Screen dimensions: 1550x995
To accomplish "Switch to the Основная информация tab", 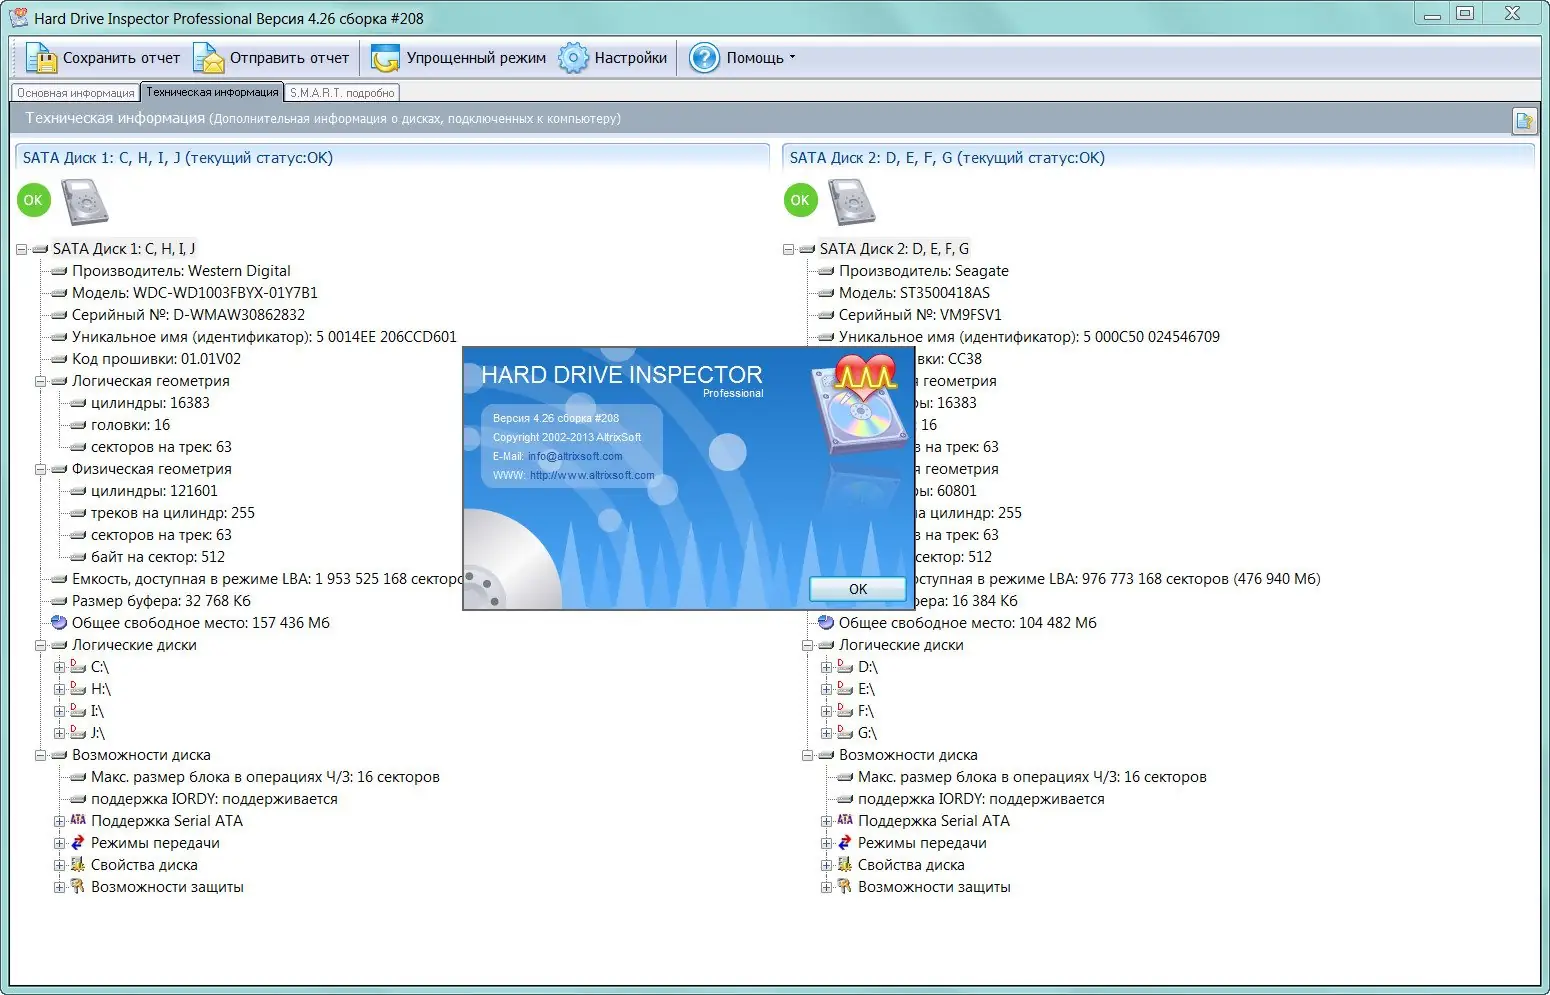I will [x=76, y=93].
